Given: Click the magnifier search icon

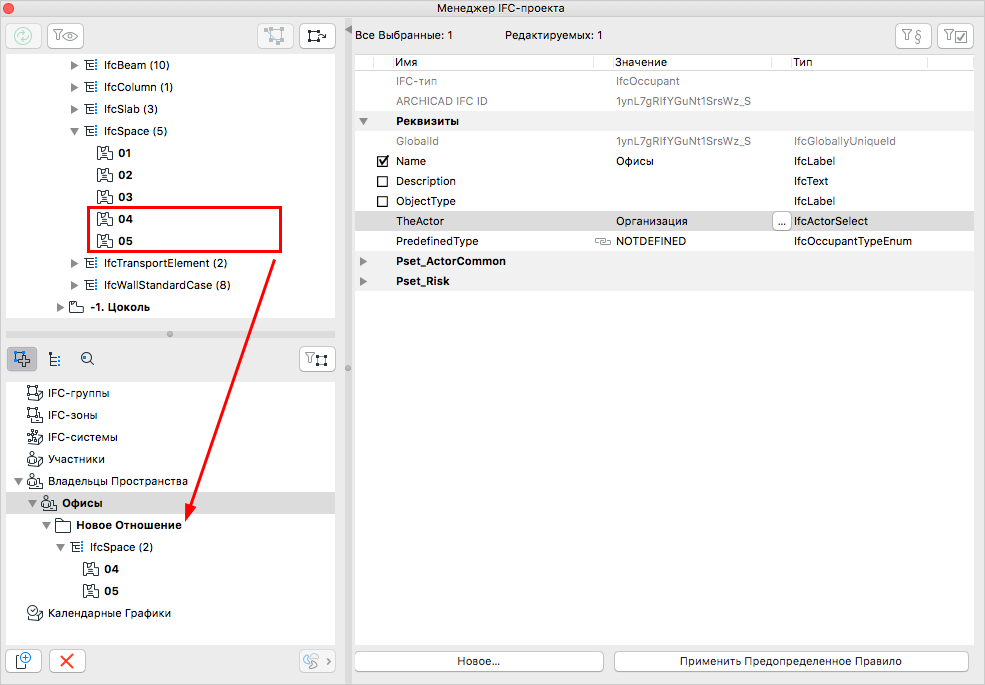Looking at the screenshot, I should 87,359.
